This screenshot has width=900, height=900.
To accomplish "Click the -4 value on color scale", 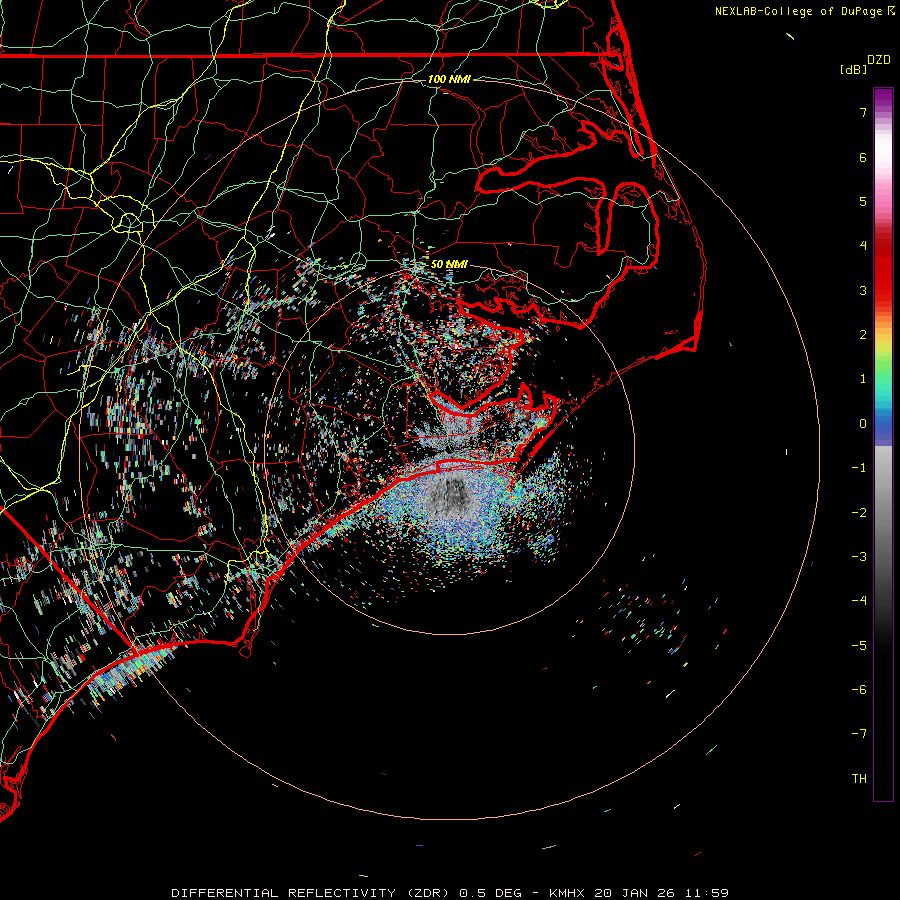I will [859, 601].
